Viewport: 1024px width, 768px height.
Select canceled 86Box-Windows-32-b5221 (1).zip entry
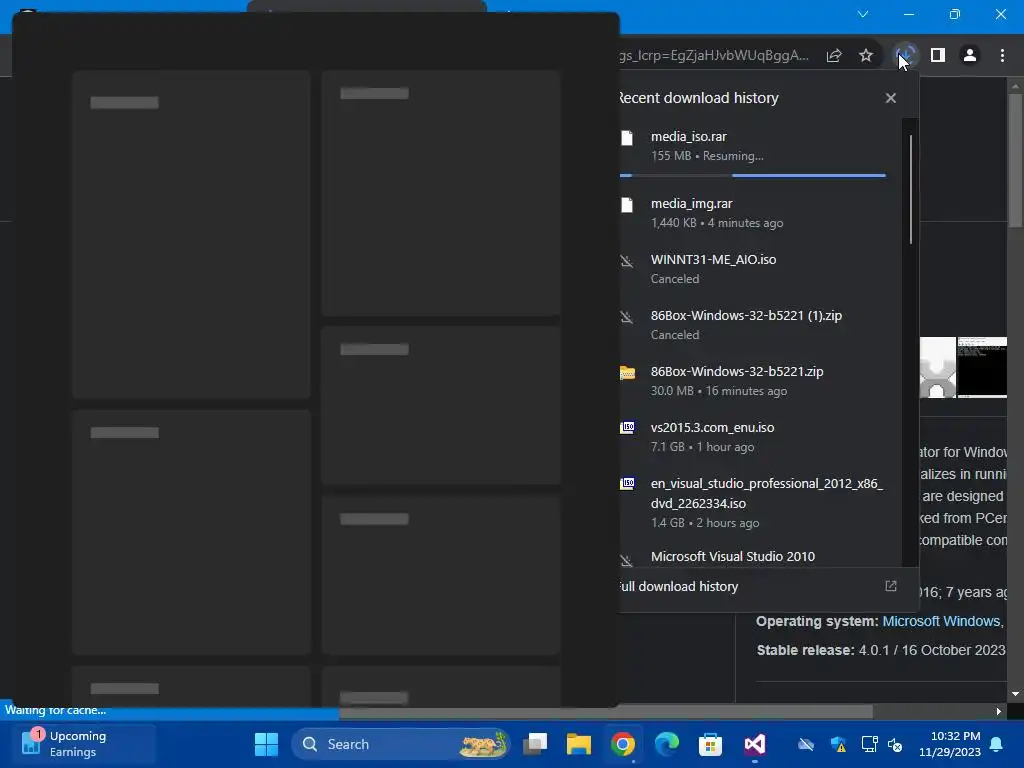click(x=761, y=325)
